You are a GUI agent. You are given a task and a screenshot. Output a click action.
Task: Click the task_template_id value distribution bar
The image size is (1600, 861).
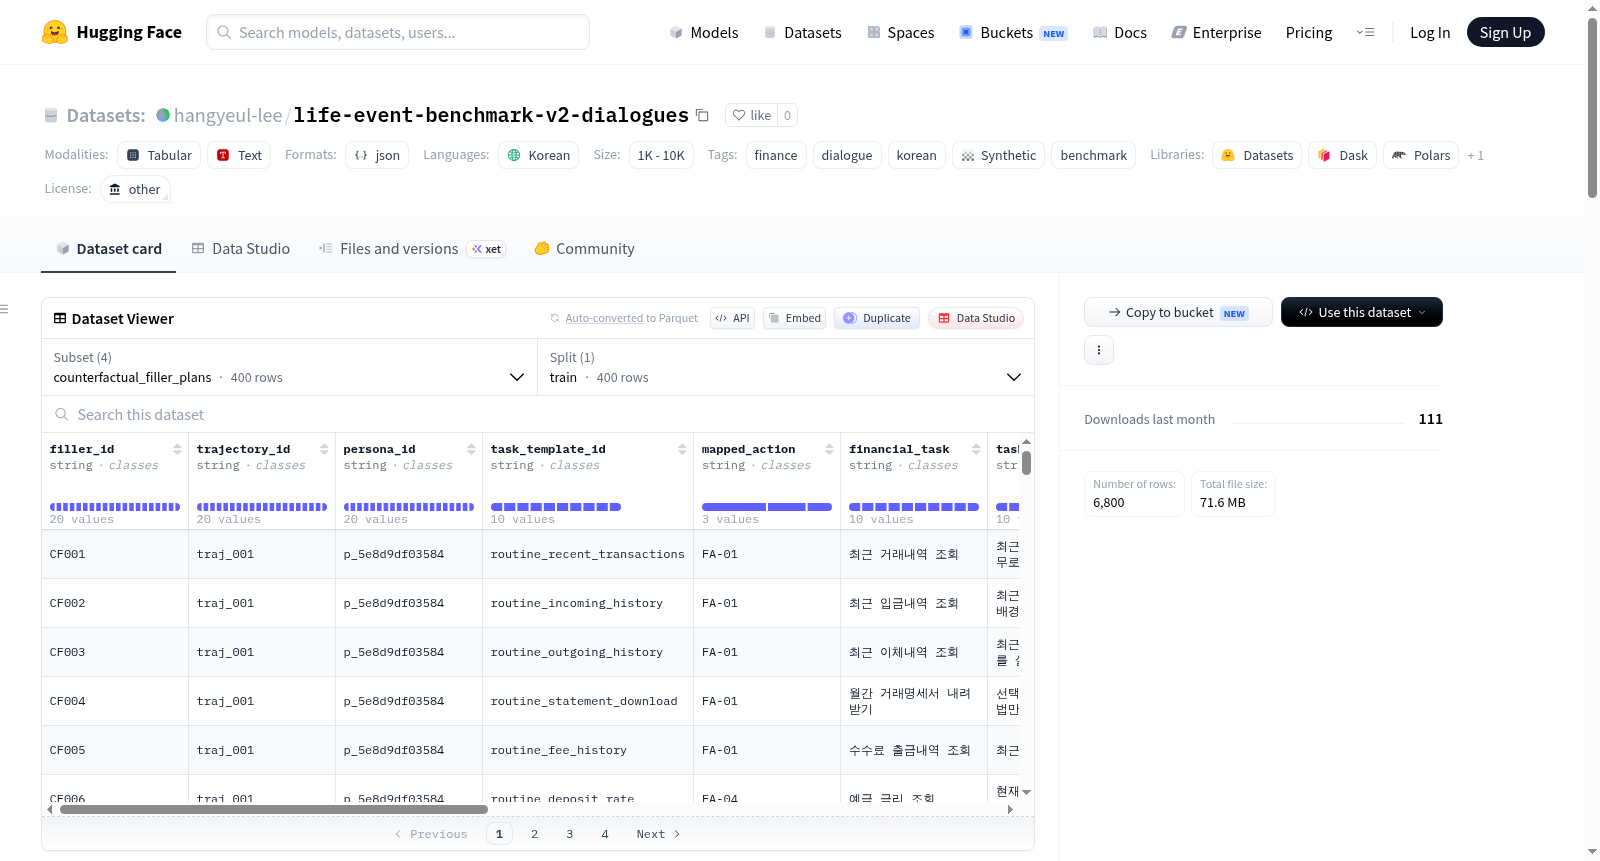[x=556, y=507]
